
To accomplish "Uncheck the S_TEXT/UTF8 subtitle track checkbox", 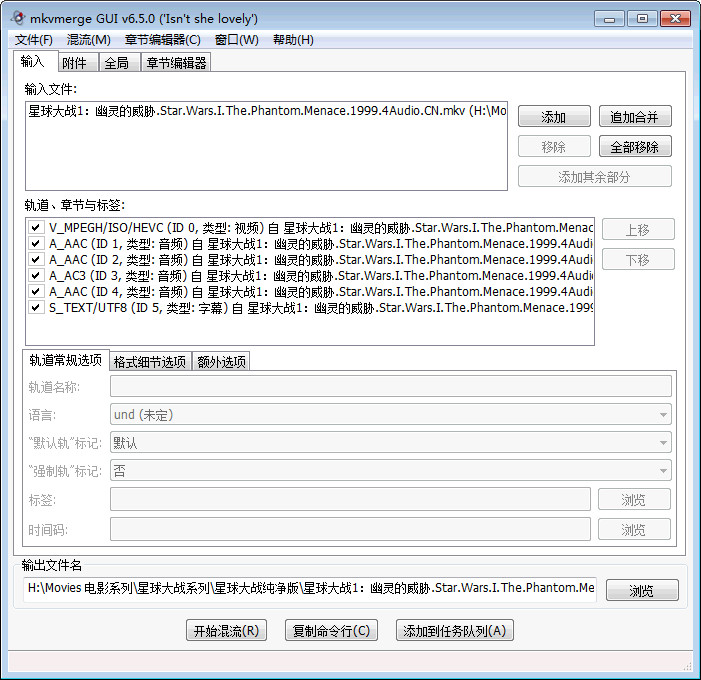I will point(36,308).
